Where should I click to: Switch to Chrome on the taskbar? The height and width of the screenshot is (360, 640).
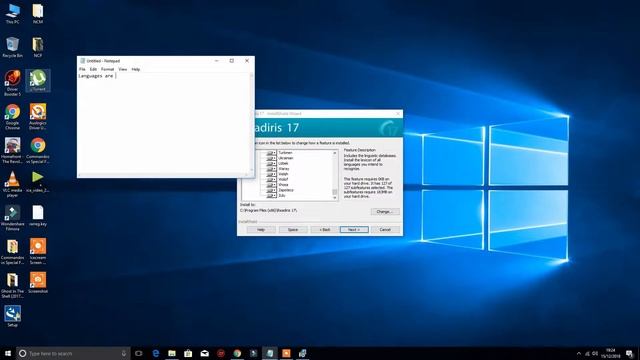(x=237, y=353)
